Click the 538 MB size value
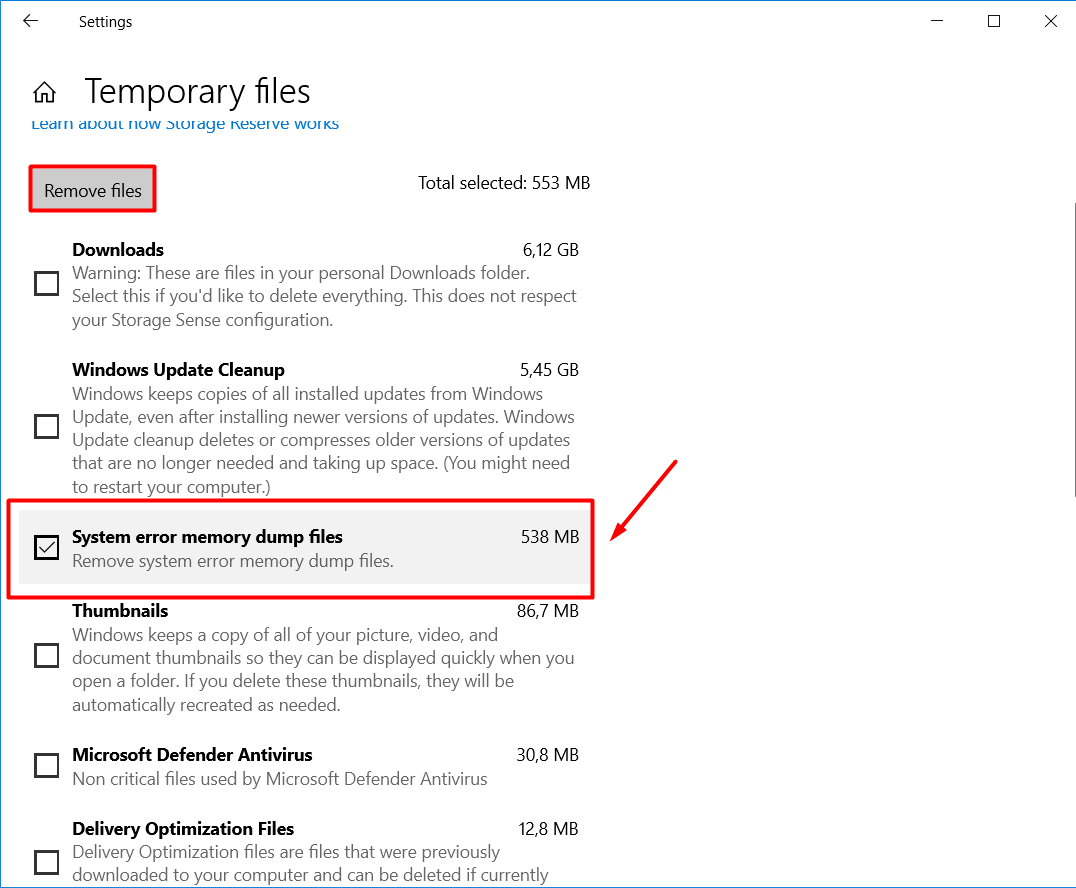 tap(549, 537)
